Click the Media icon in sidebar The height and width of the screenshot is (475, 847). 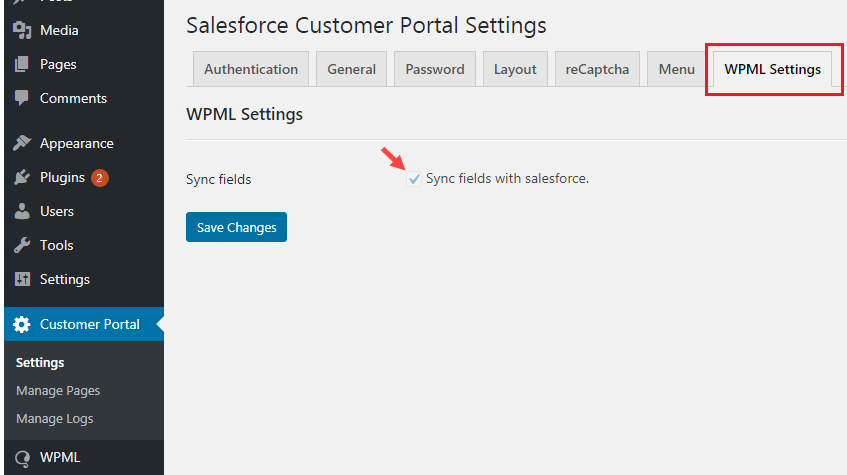(21, 30)
